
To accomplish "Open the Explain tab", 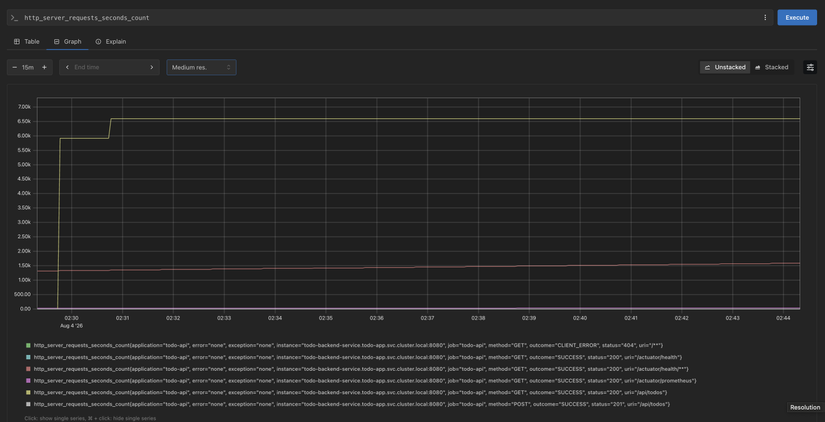I will pyautogui.click(x=110, y=42).
